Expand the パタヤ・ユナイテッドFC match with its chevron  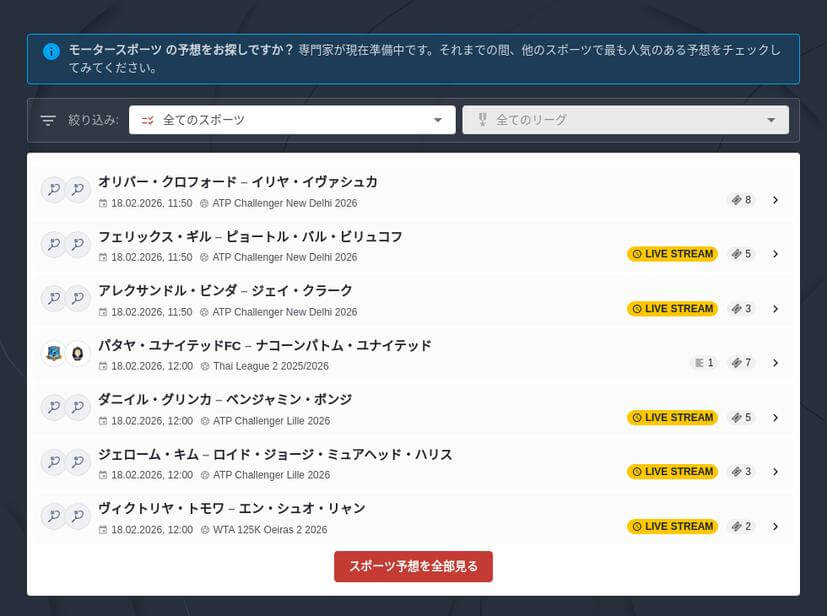[x=775, y=362]
